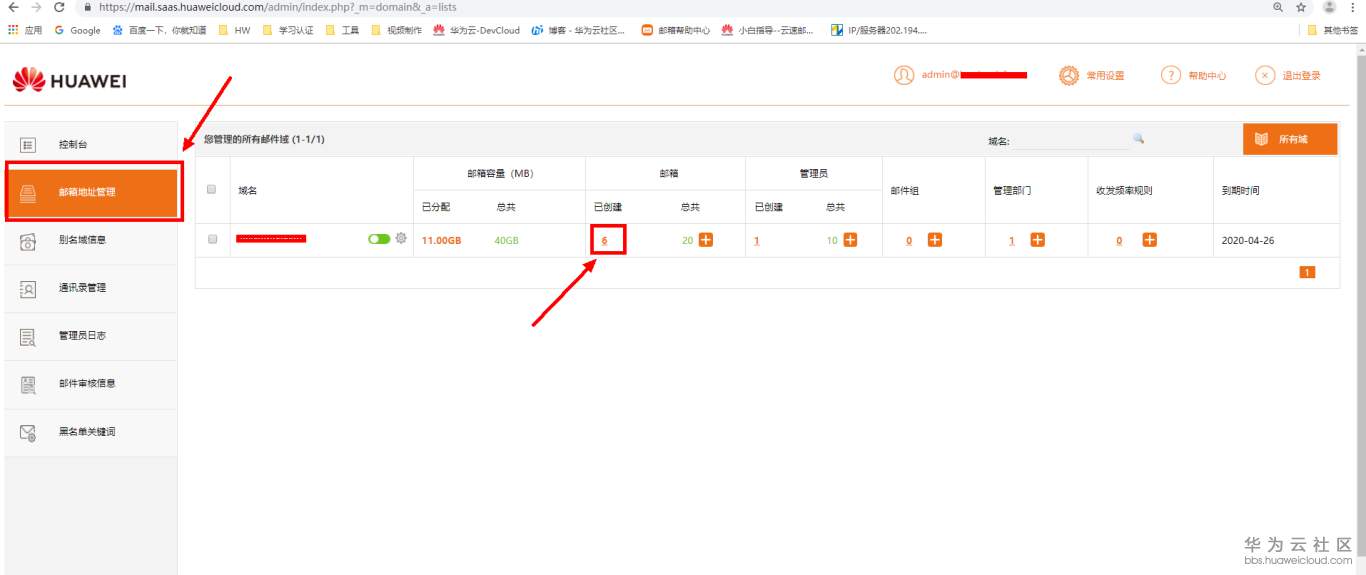The height and width of the screenshot is (575, 1366).
Task: Click plus icon next to administrator total 10
Action: (851, 240)
